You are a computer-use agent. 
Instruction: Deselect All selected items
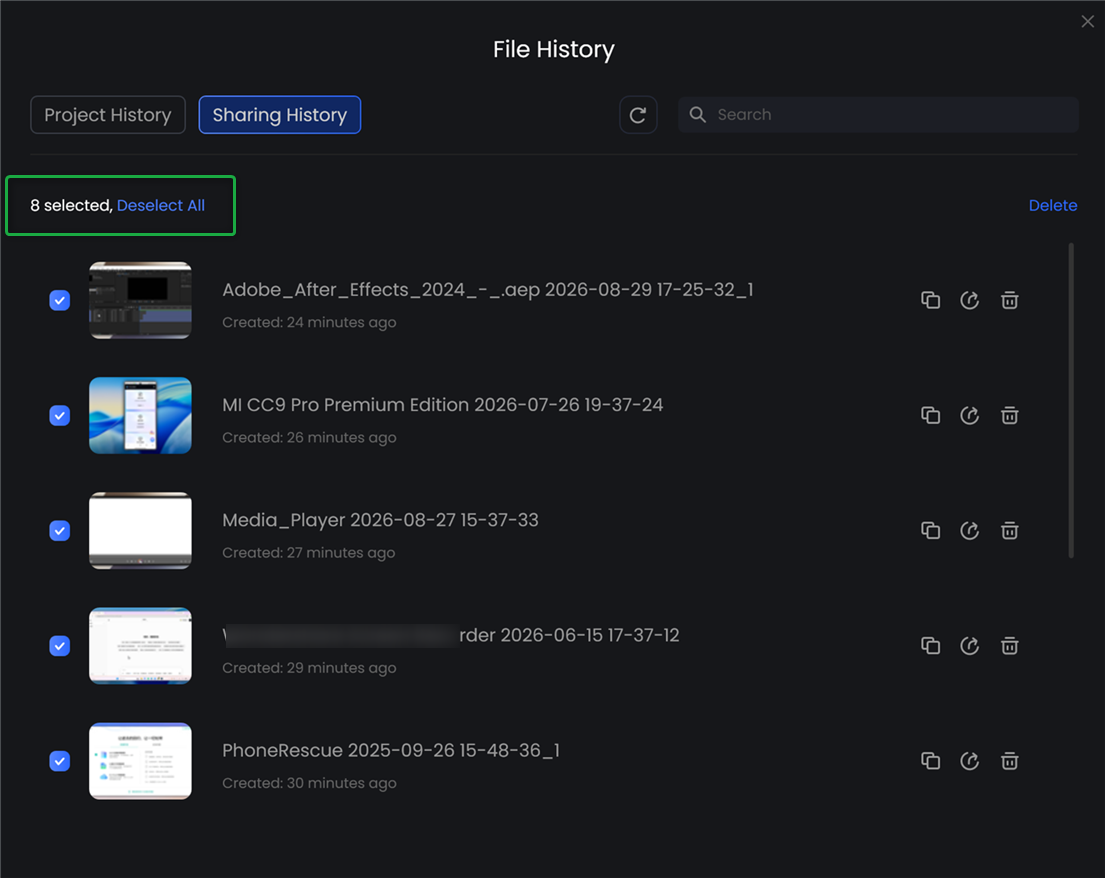161,205
